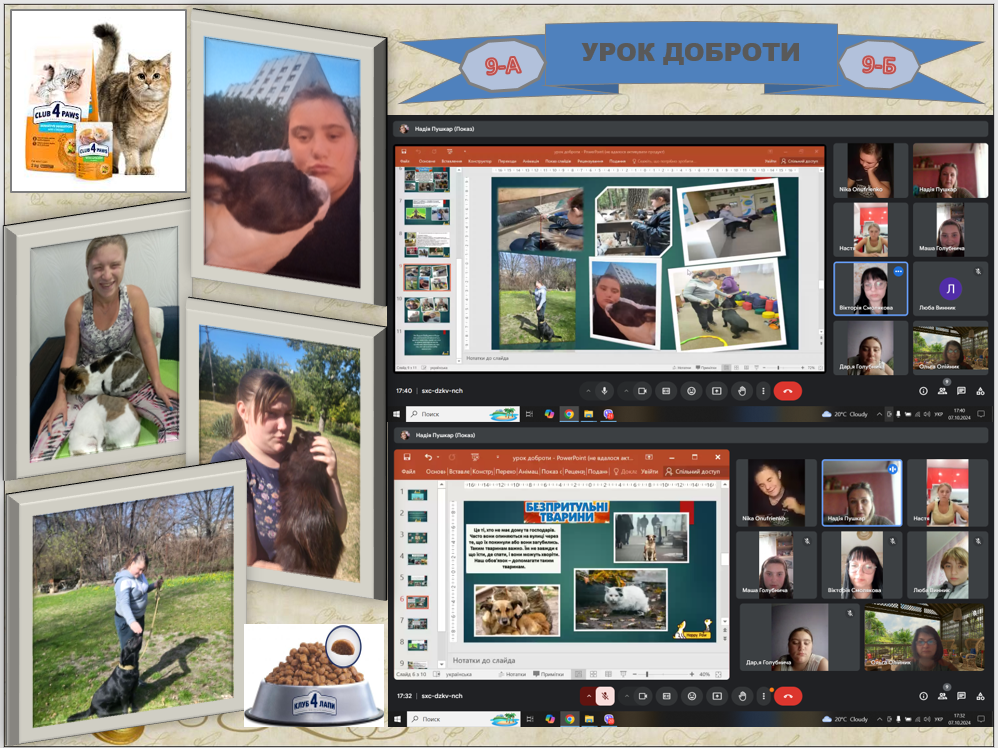Show the people panel in the 17:40 meeting
998x748 pixels.
click(x=943, y=391)
